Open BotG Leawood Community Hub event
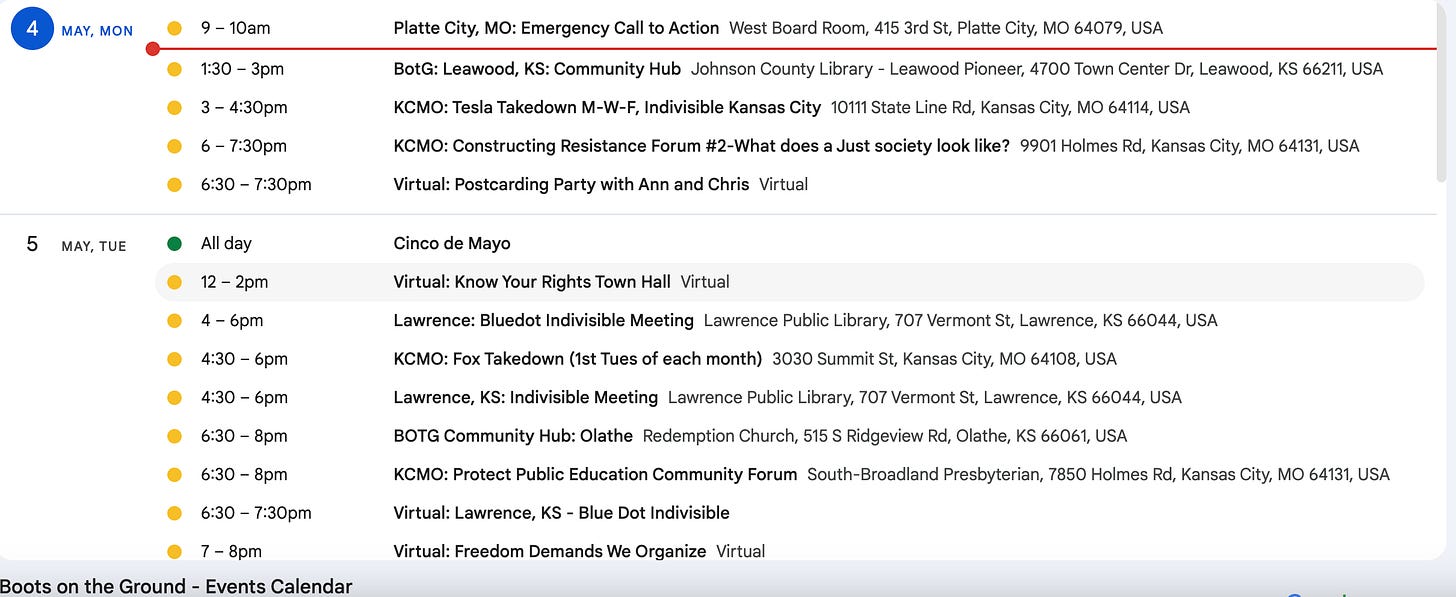 [790, 69]
